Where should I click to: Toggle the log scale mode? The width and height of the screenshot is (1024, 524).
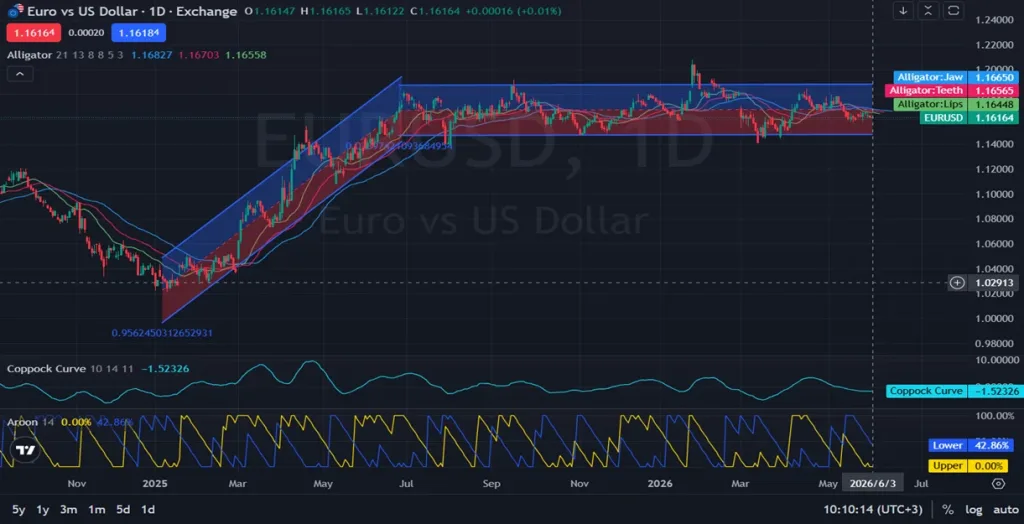(972, 510)
